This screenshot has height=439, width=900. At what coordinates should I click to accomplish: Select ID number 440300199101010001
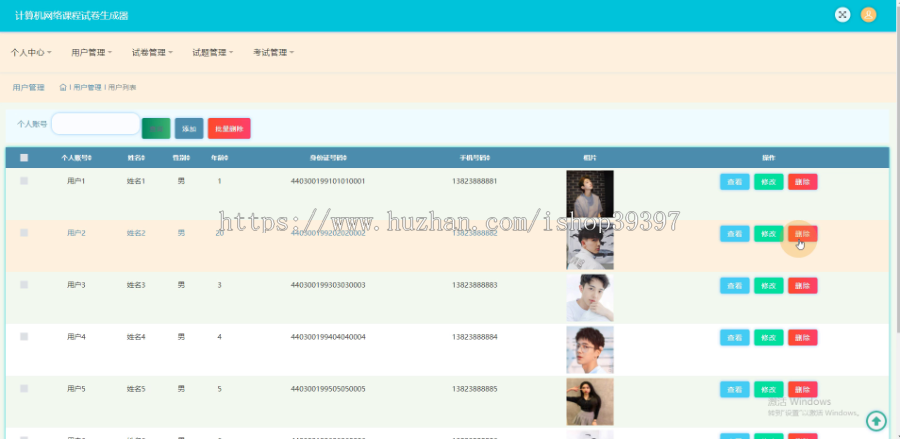[328, 181]
